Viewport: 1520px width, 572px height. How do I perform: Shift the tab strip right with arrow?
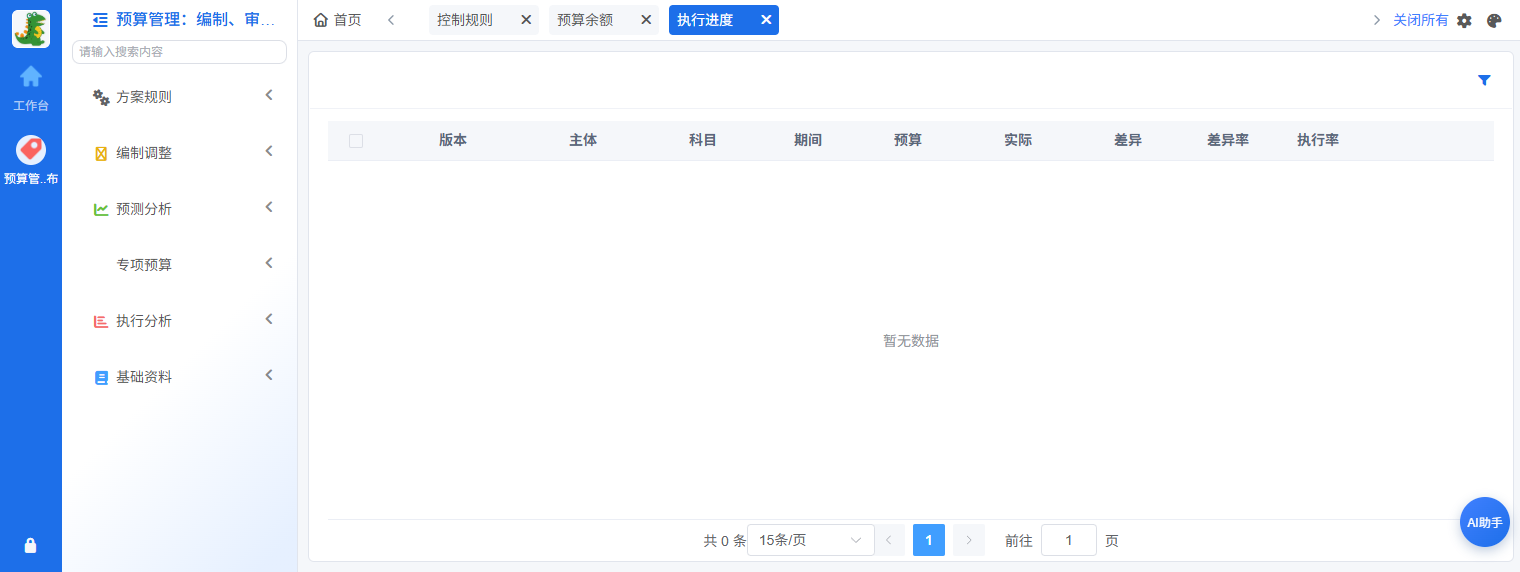tap(1377, 20)
